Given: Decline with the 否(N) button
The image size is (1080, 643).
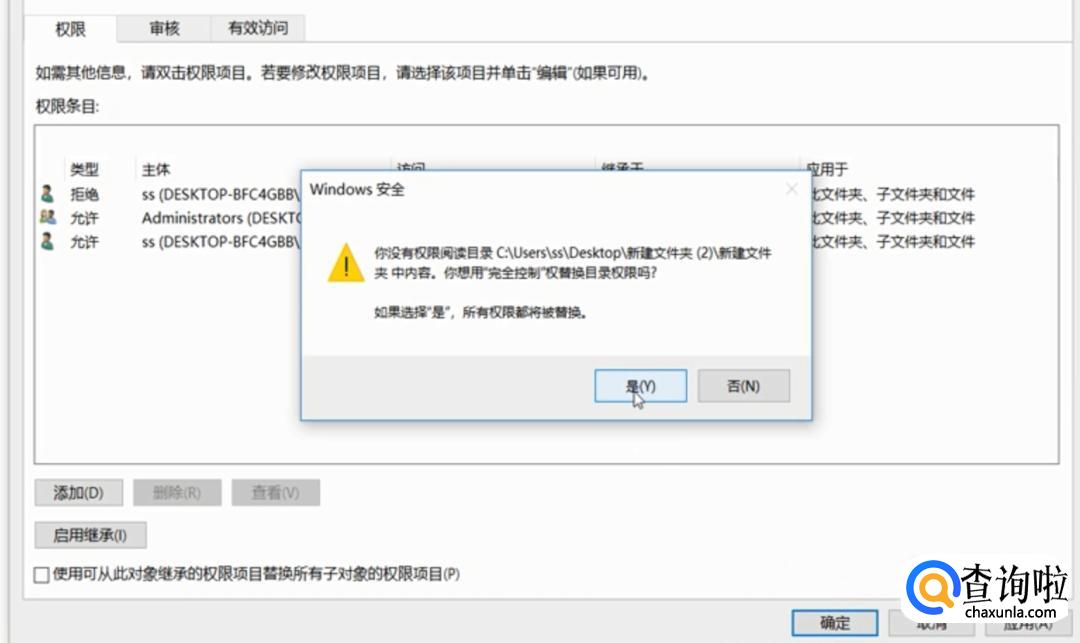Looking at the screenshot, I should 744,386.
